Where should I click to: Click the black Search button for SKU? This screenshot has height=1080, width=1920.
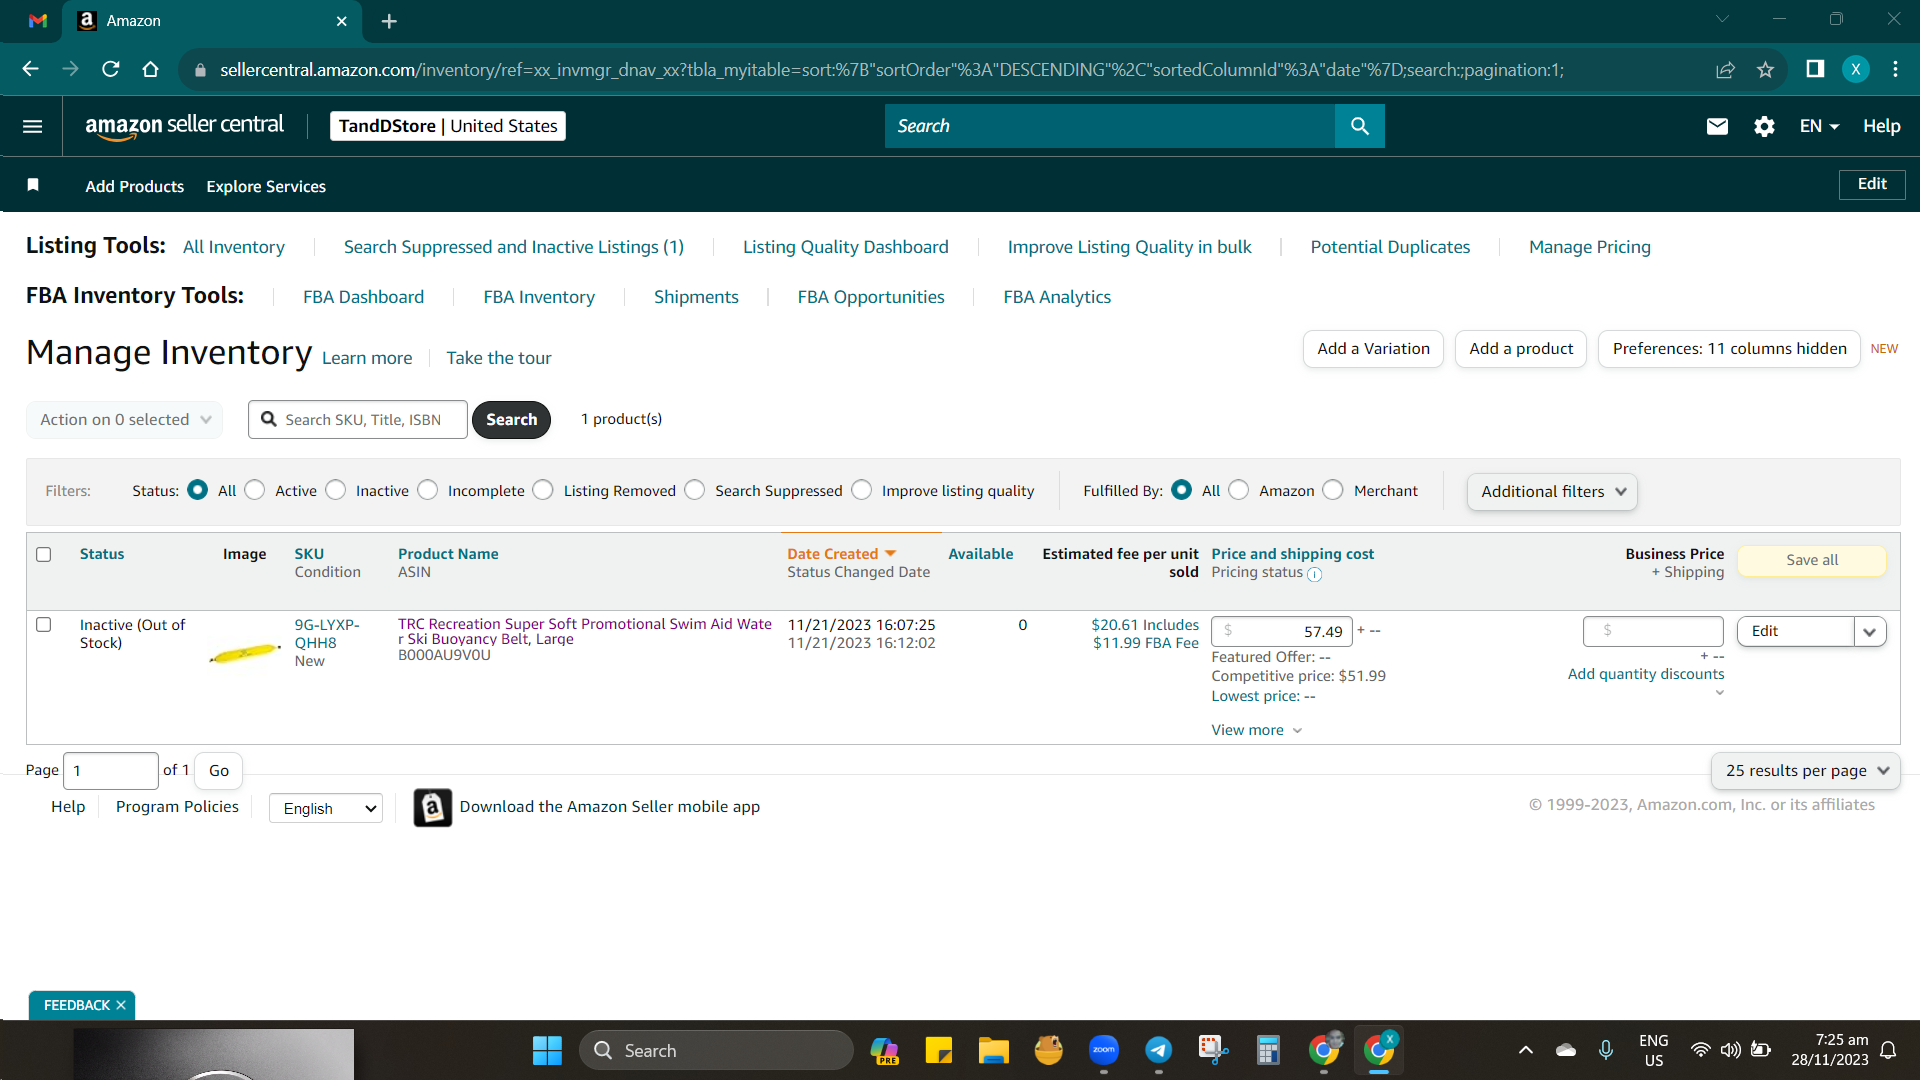coord(511,420)
